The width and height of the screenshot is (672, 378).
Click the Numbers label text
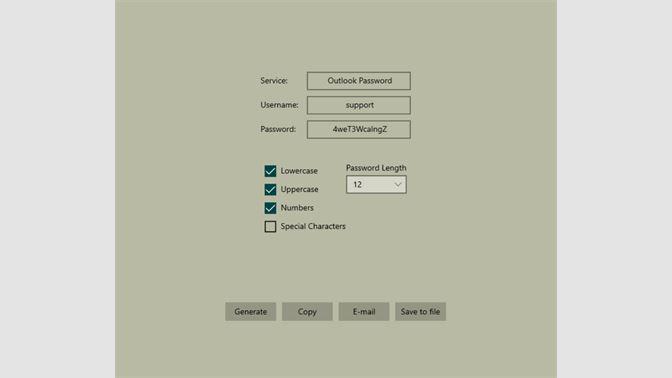297,208
